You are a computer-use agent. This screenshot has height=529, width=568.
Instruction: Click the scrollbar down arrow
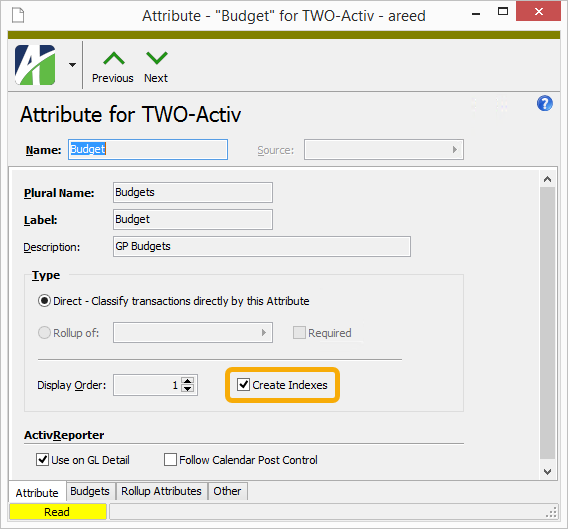coord(547,471)
